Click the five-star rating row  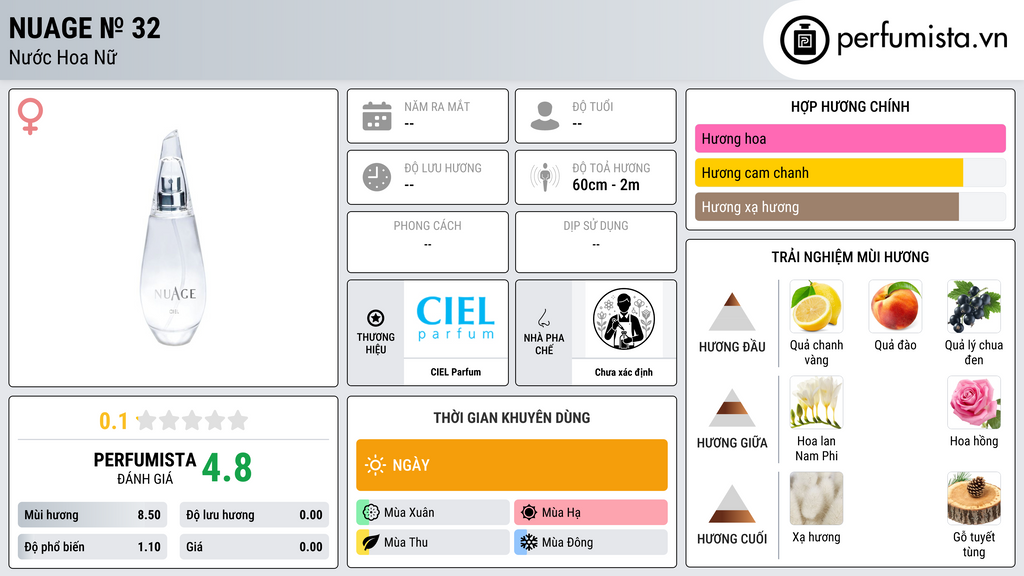tap(192, 420)
